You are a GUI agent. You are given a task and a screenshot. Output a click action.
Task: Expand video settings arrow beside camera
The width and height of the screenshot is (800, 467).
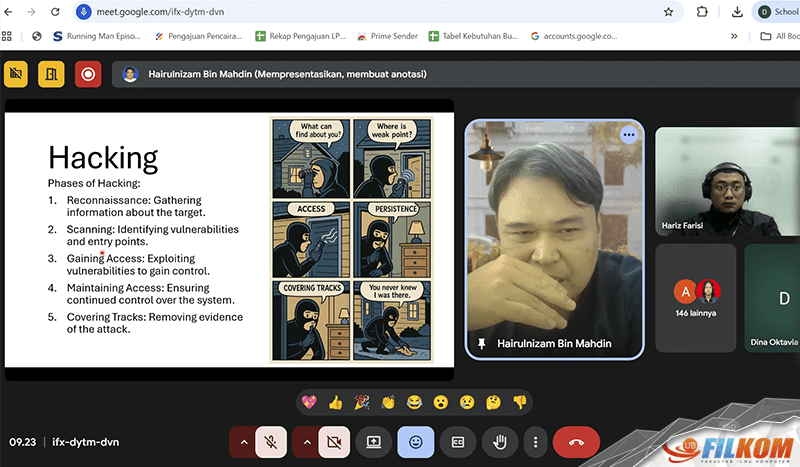(x=305, y=441)
